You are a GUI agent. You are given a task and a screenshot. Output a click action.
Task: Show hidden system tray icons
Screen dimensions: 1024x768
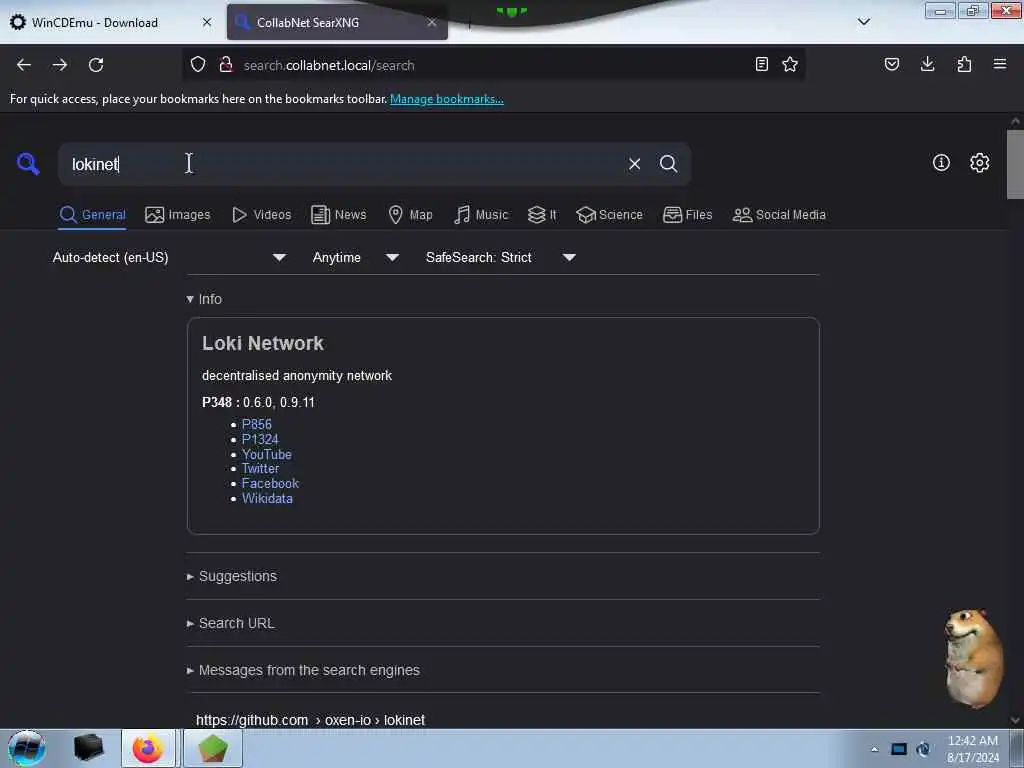coord(874,750)
